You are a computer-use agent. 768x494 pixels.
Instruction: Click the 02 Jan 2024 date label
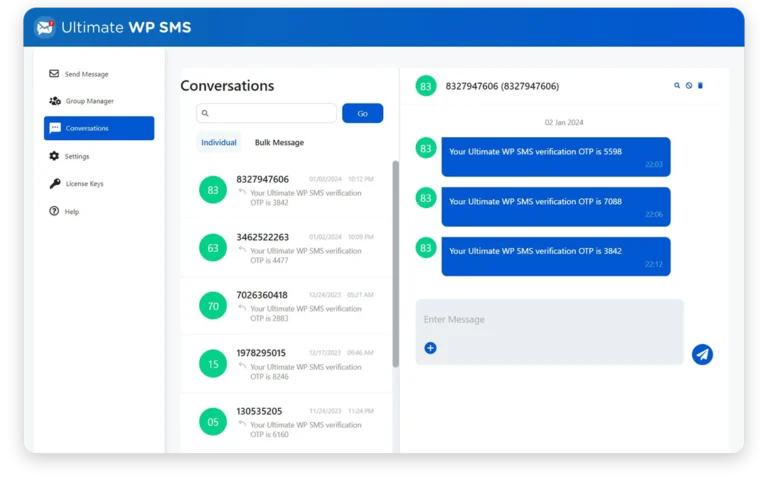point(564,122)
